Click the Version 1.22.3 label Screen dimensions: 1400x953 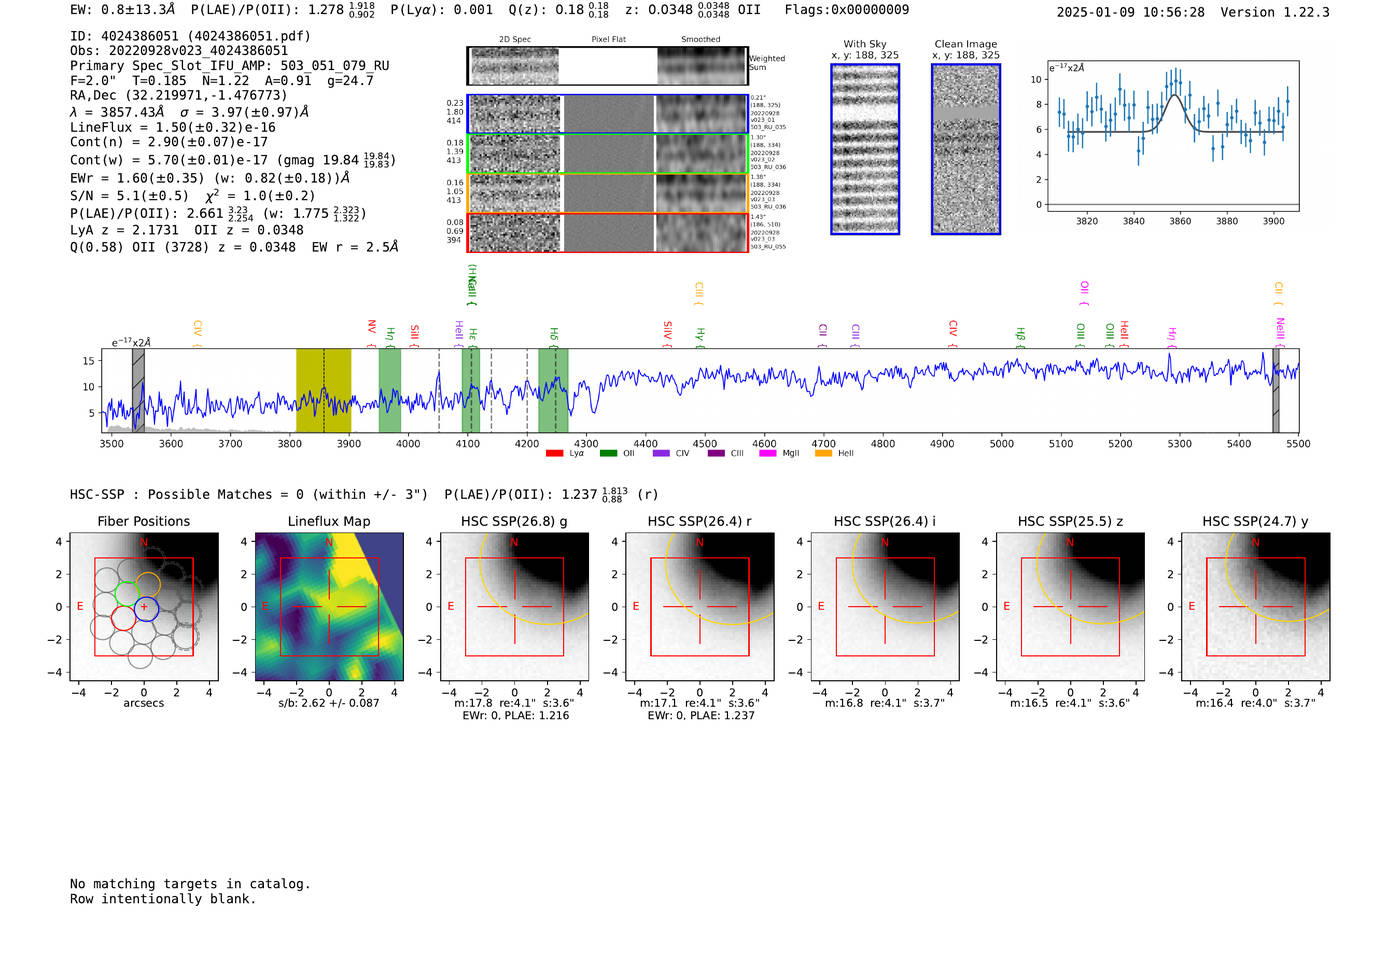pyautogui.click(x=1275, y=12)
